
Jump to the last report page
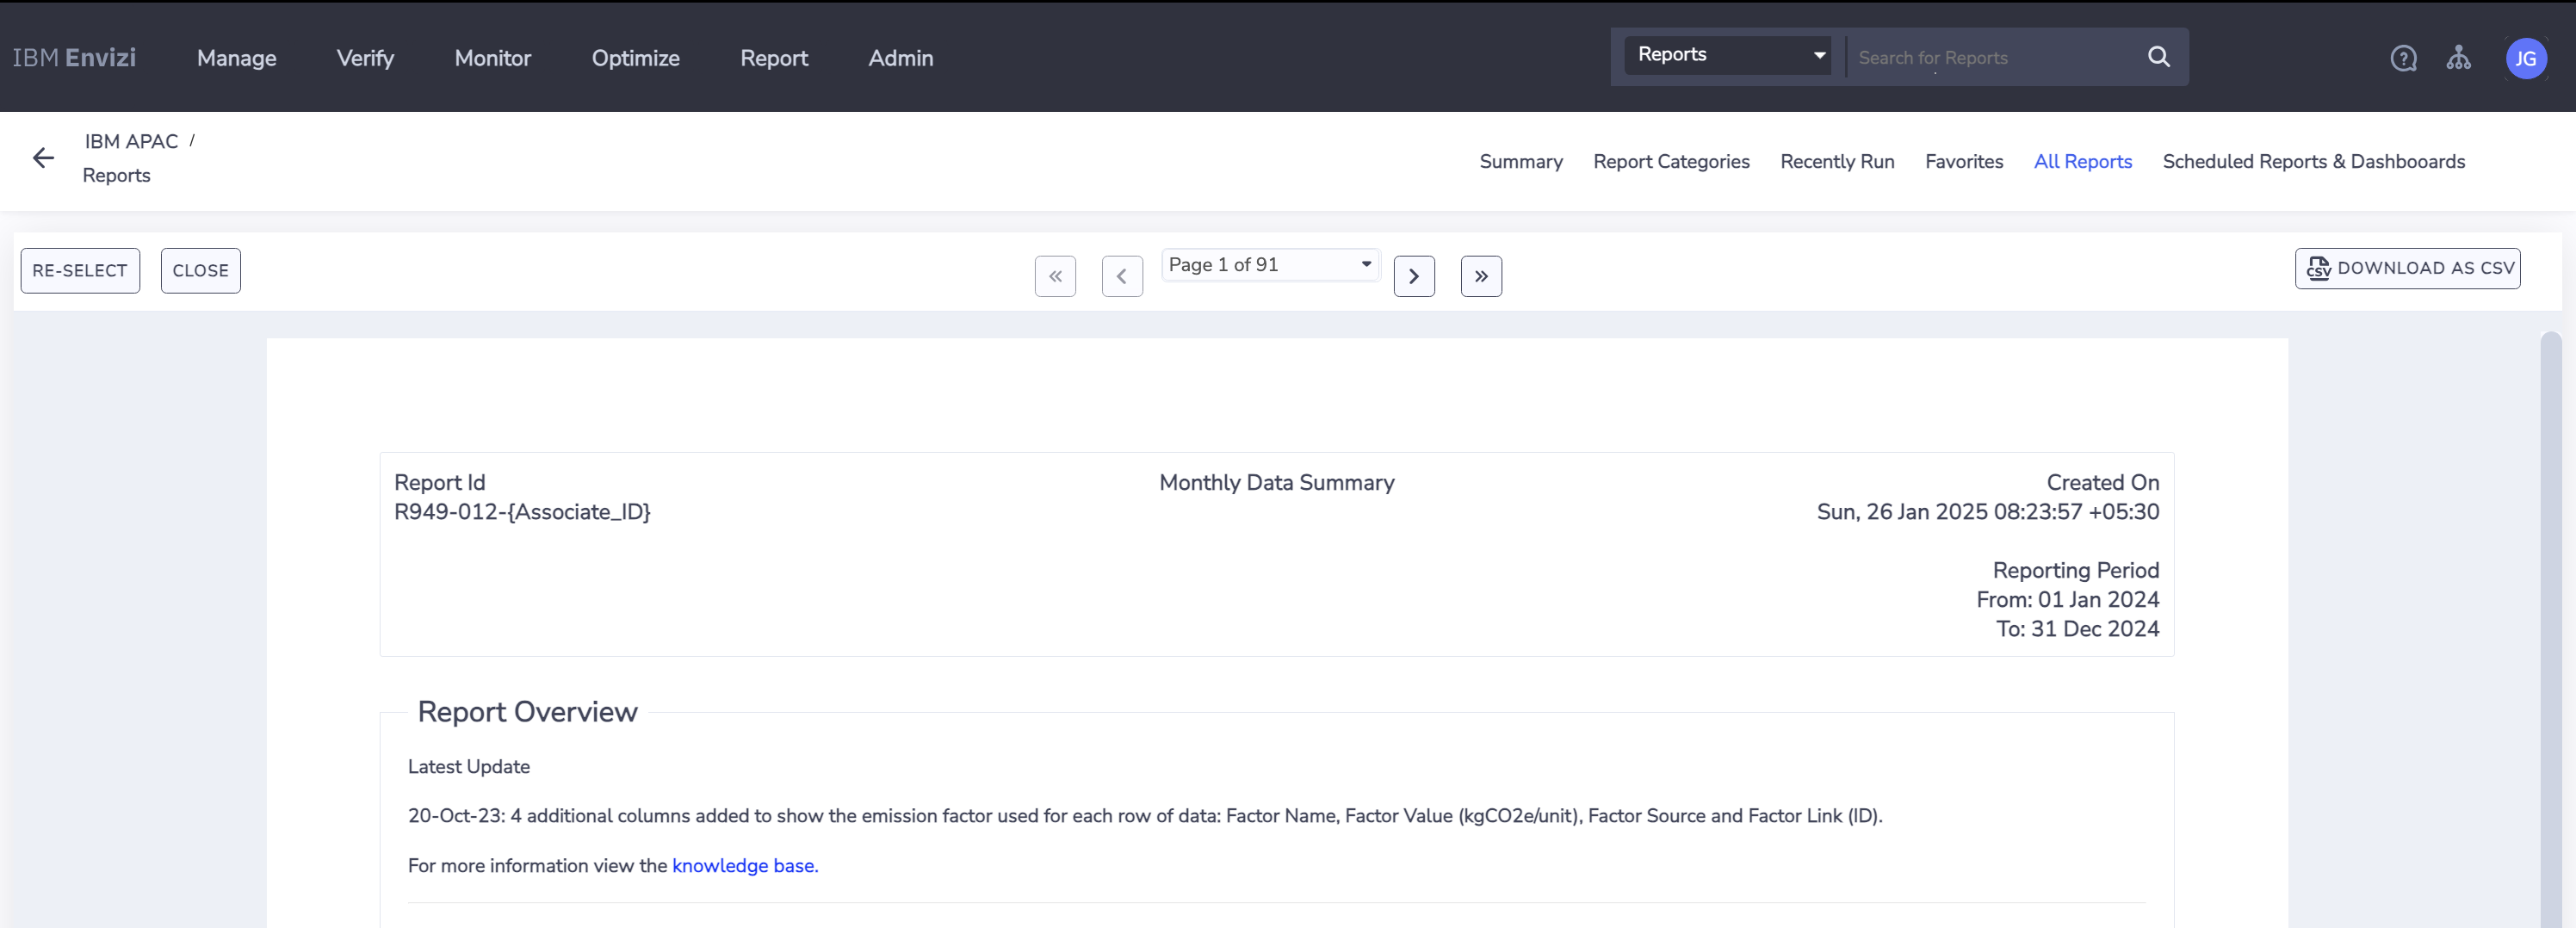(1481, 276)
